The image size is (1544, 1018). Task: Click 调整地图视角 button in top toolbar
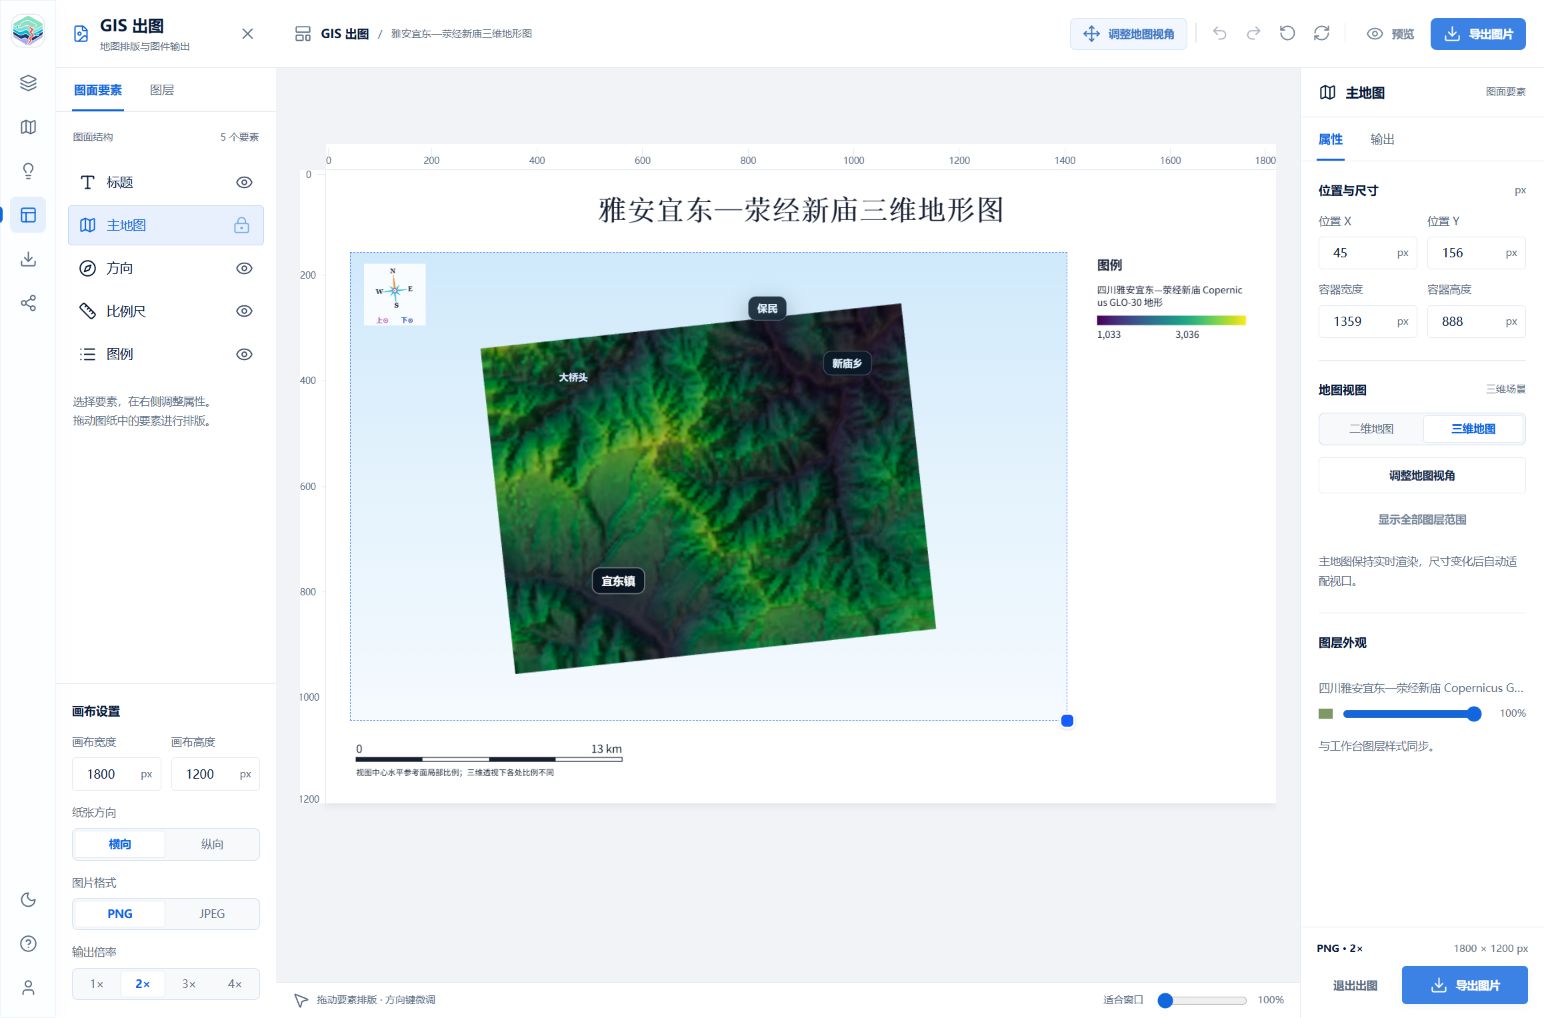pos(1129,34)
